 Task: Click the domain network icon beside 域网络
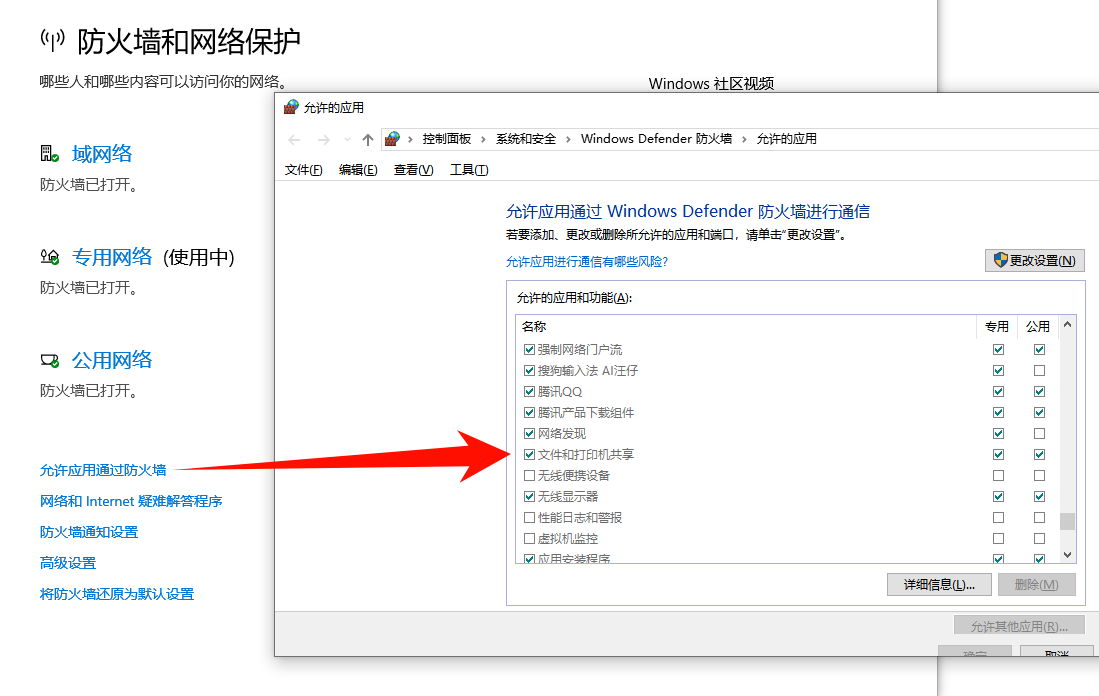click(x=49, y=151)
